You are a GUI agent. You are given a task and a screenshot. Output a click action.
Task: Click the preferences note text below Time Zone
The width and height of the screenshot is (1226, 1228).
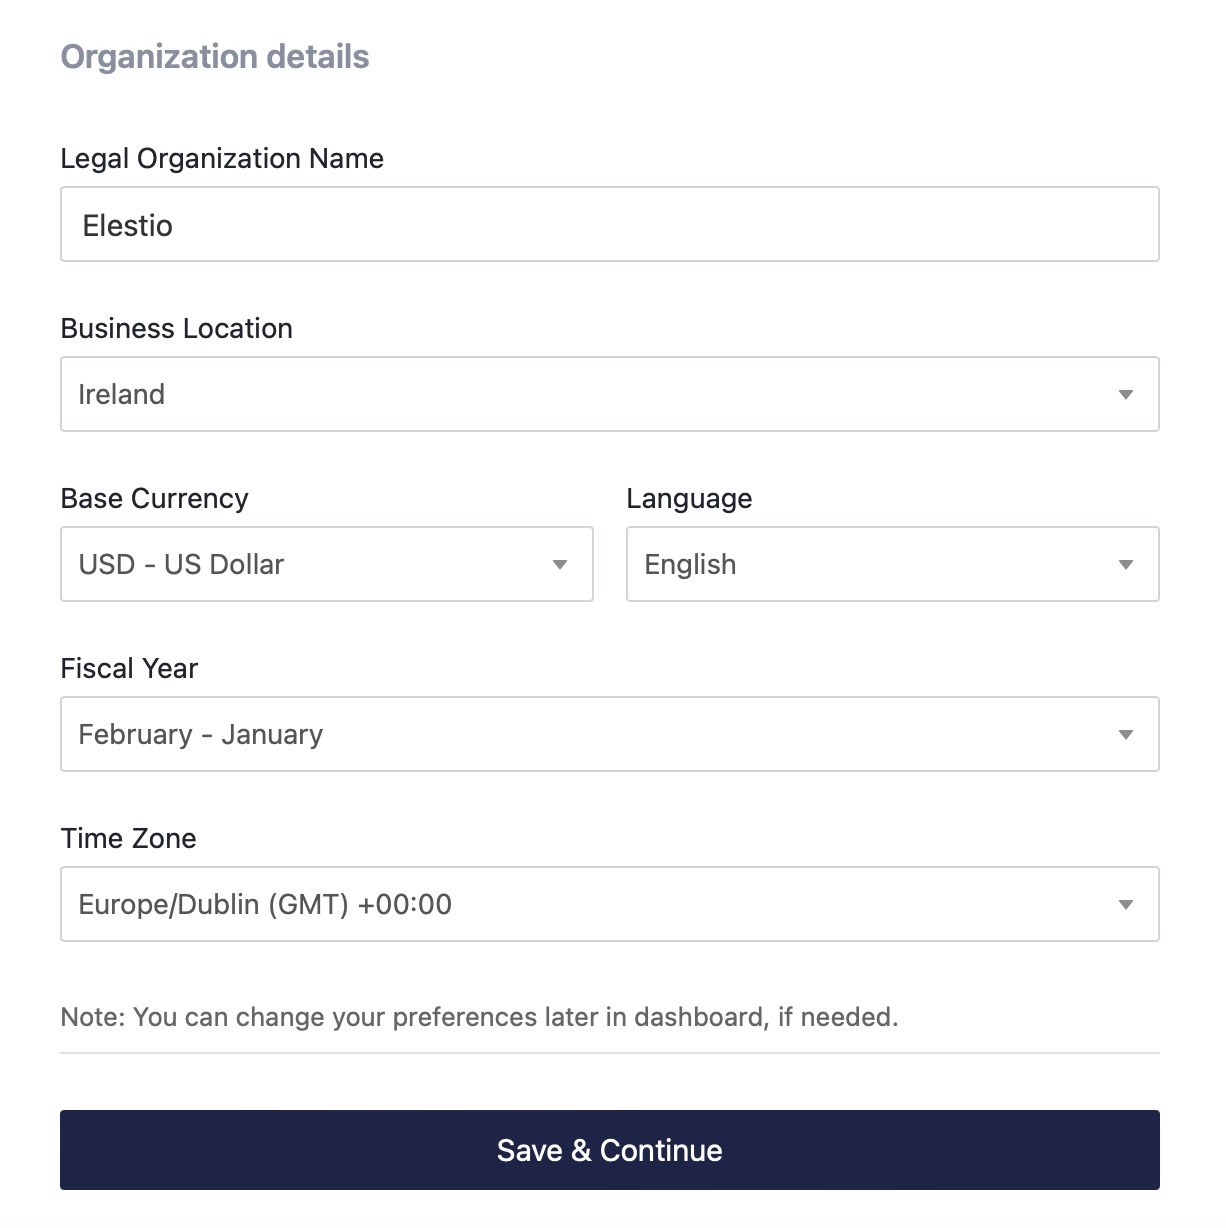pos(480,1017)
